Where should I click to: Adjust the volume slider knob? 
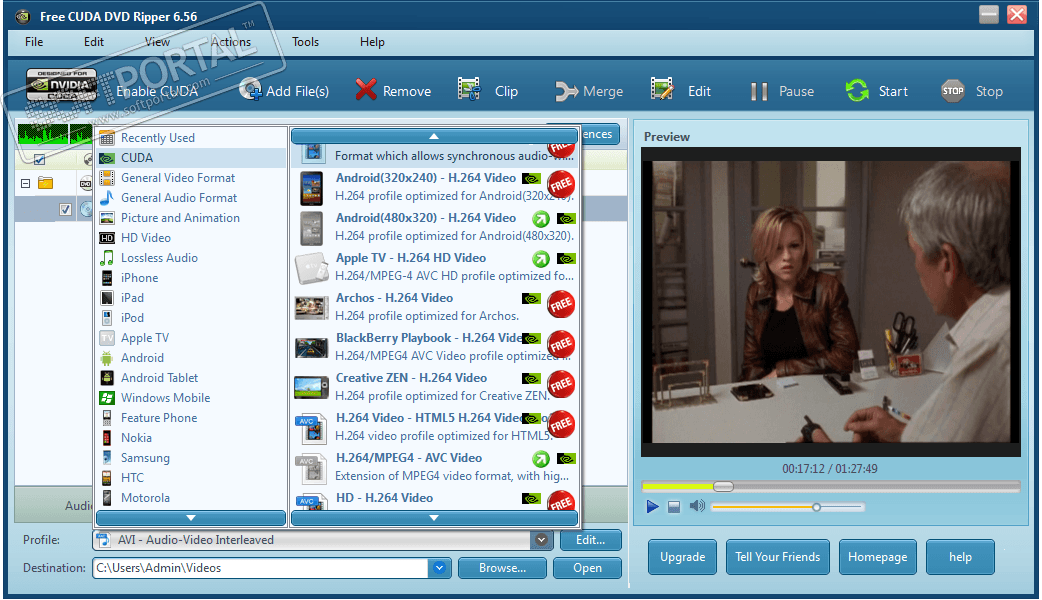pos(816,507)
